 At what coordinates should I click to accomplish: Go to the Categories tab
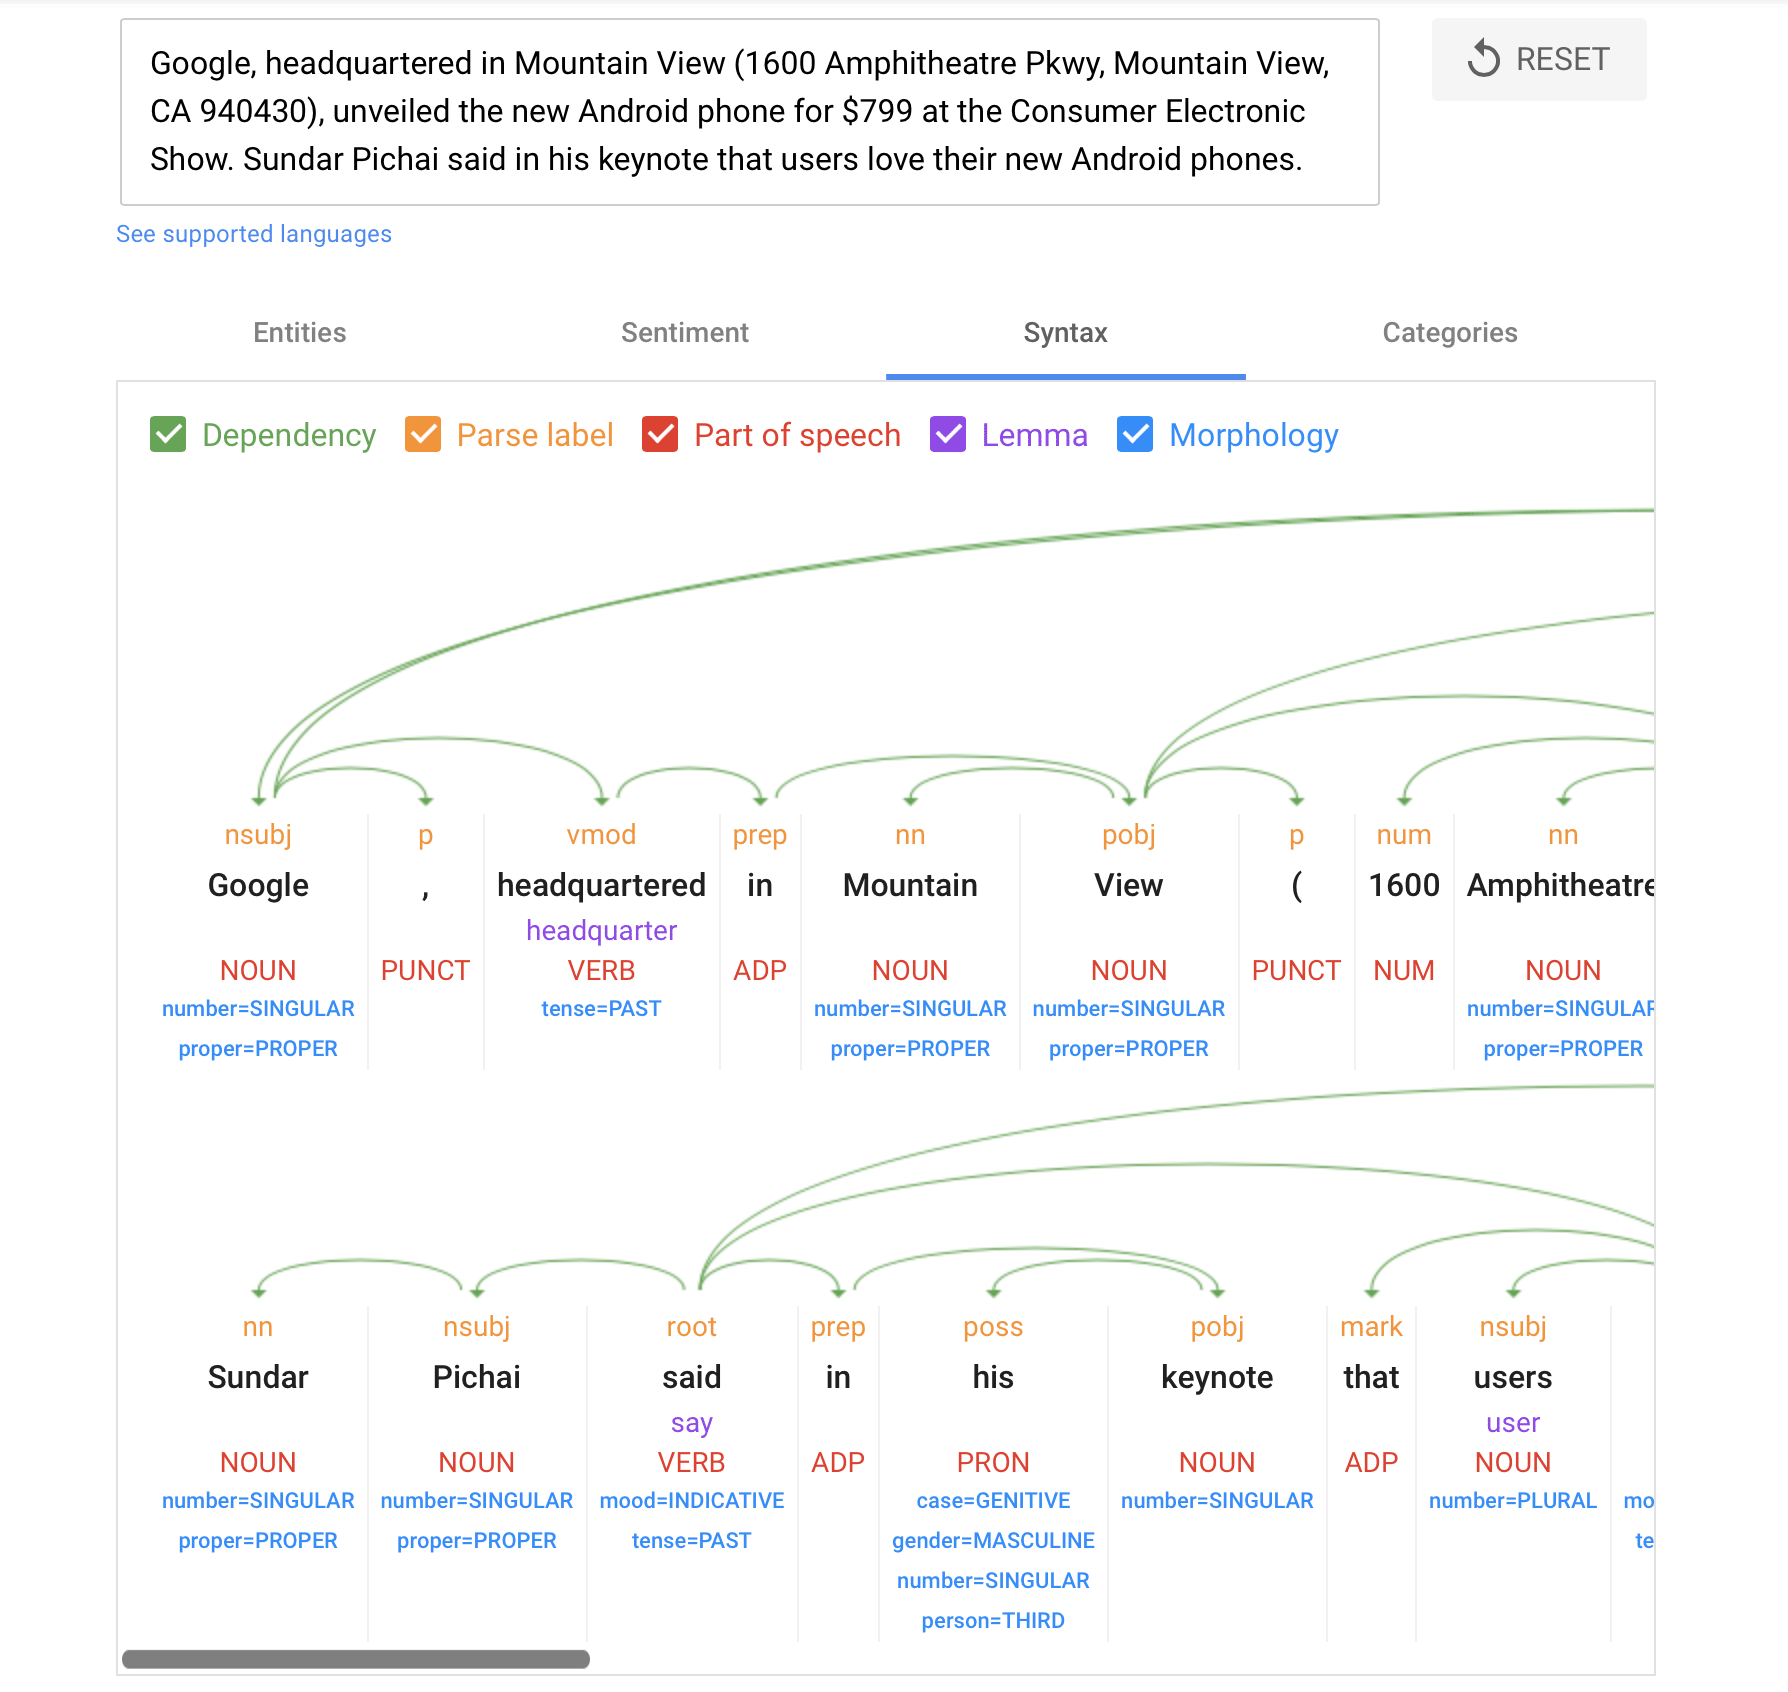click(x=1449, y=333)
